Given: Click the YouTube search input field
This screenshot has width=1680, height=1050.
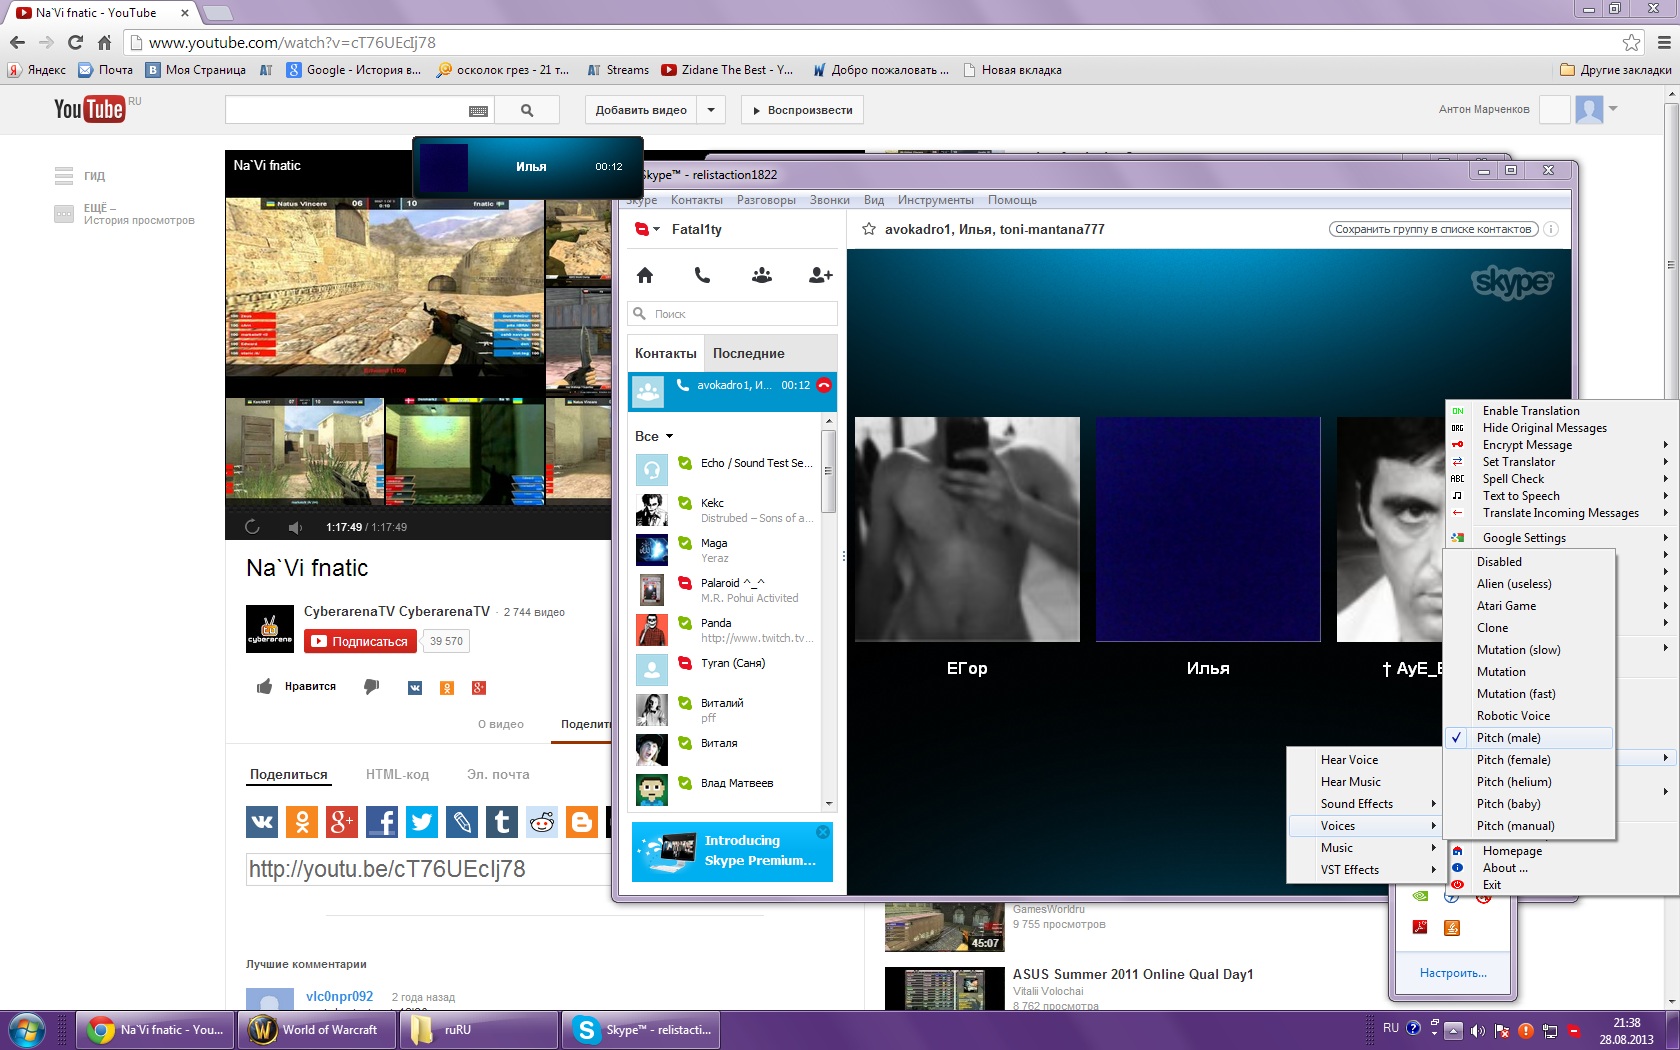Looking at the screenshot, I should pos(345,110).
